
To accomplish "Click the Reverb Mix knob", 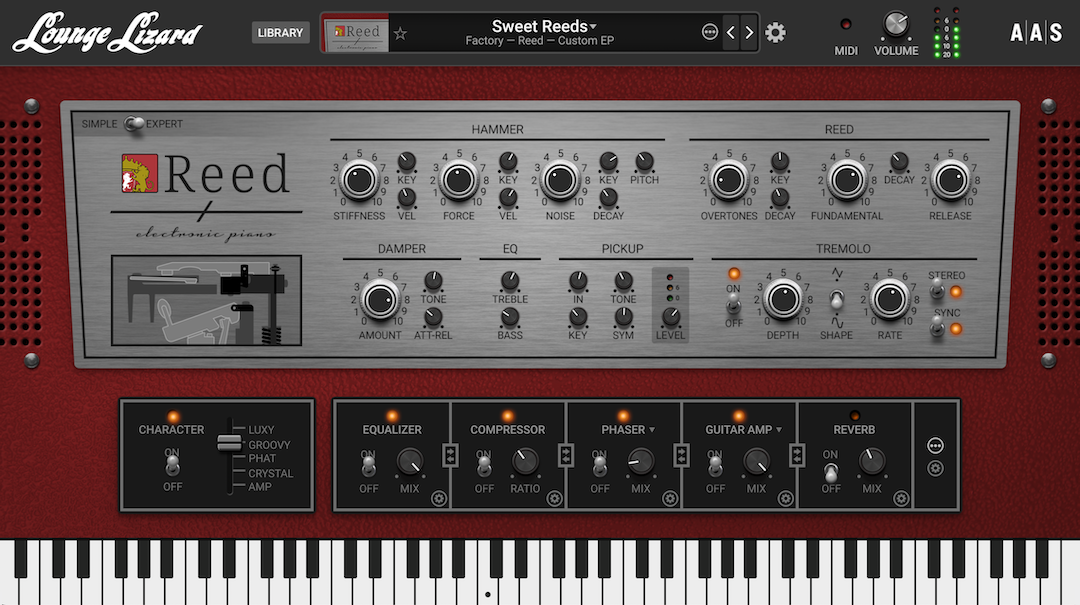I will click(872, 461).
